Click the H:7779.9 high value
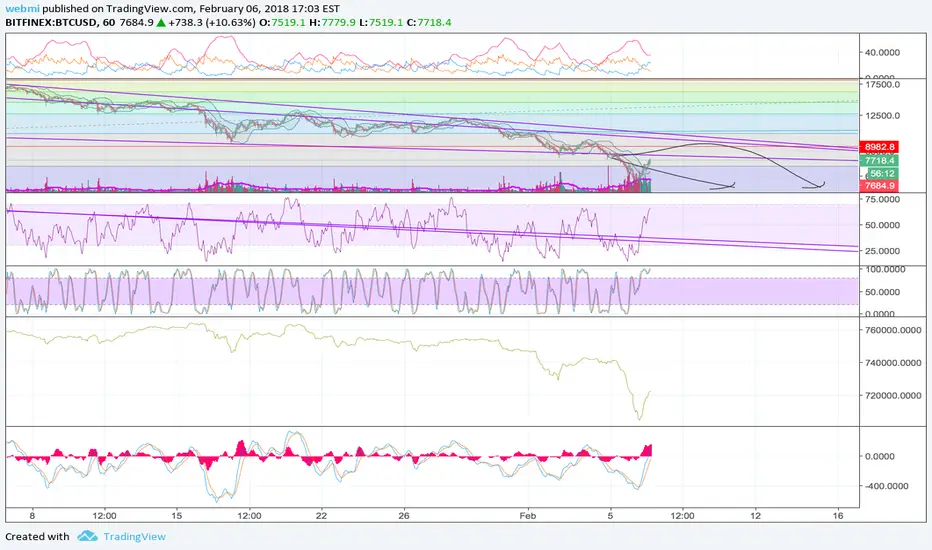Image resolution: width=932 pixels, height=550 pixels. (x=332, y=23)
